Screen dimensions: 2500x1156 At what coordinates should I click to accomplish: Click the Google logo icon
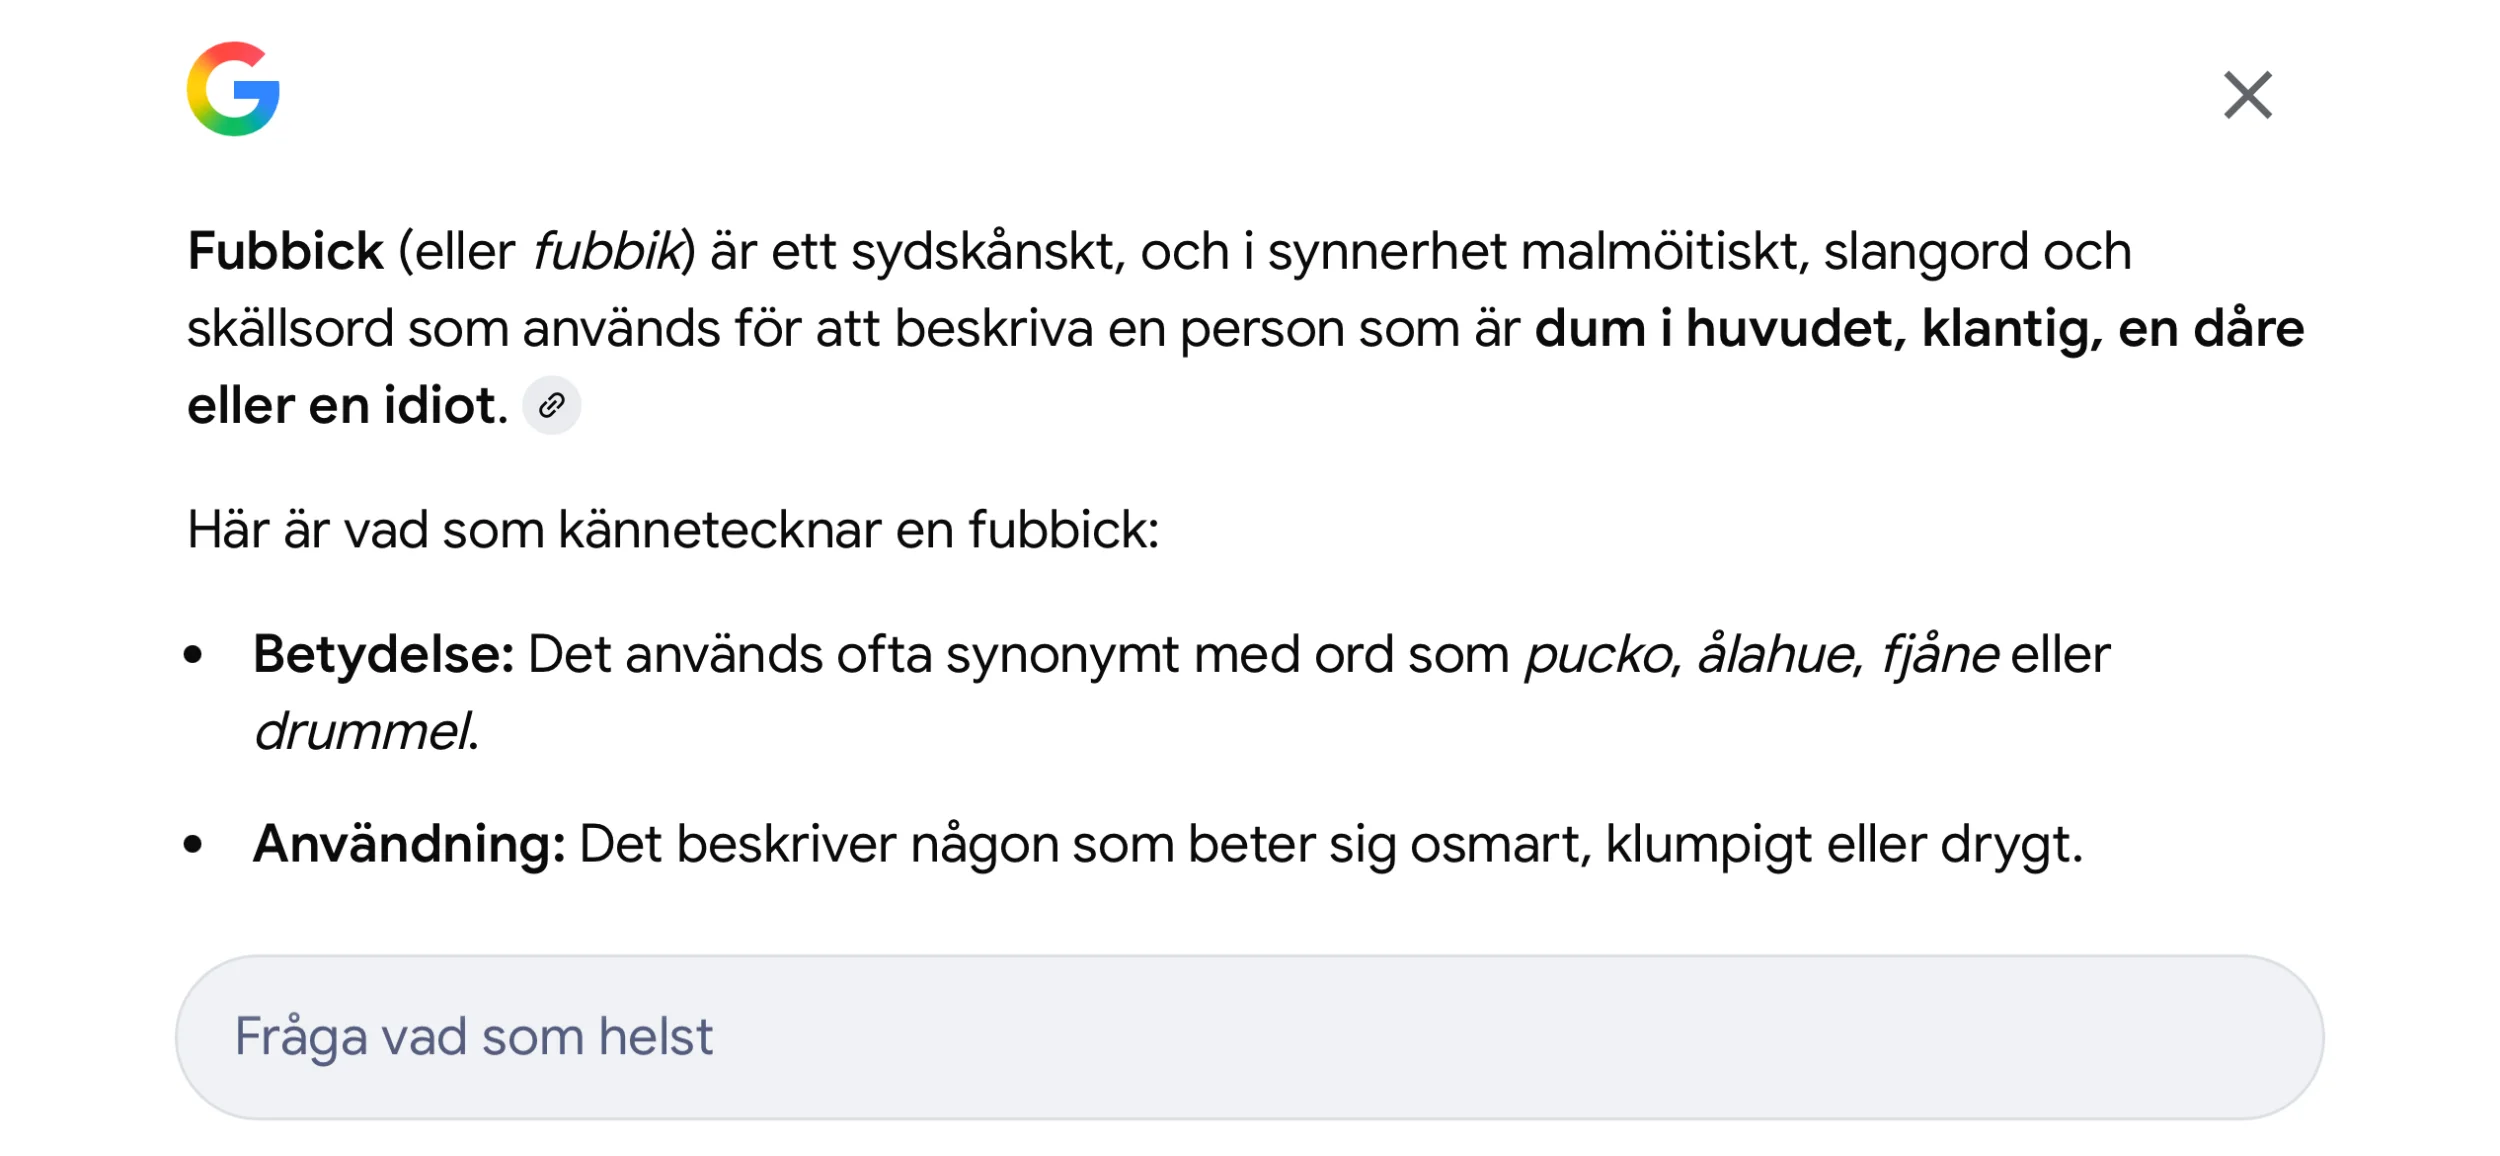[x=233, y=89]
